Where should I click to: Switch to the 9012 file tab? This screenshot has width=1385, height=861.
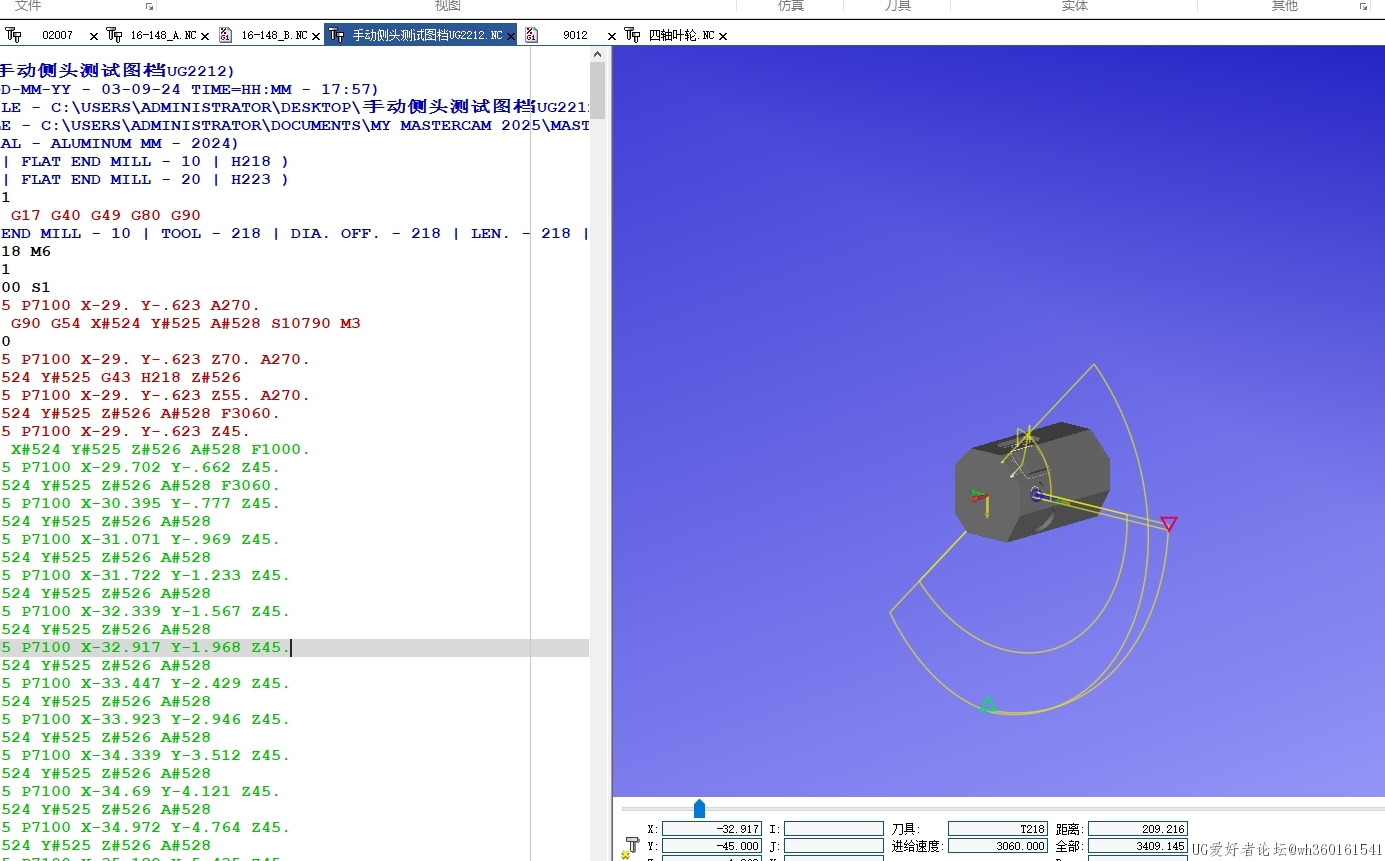tap(575, 35)
